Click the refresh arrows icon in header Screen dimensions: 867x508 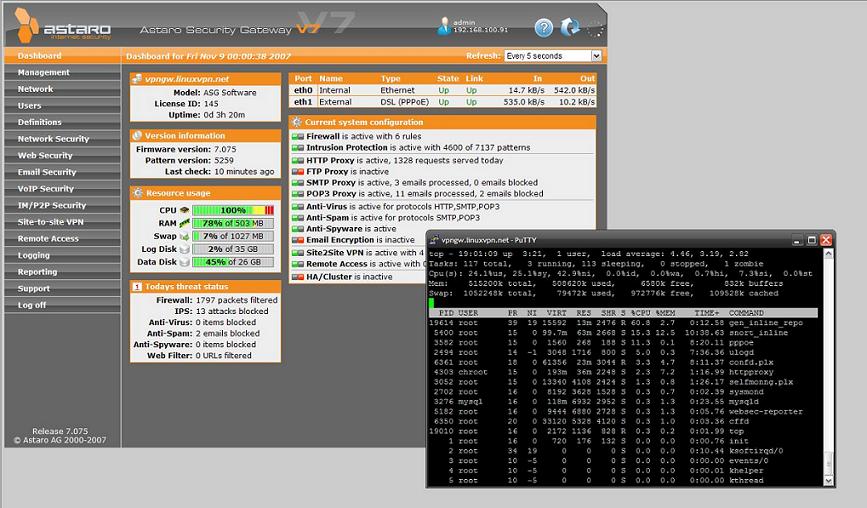[570, 27]
